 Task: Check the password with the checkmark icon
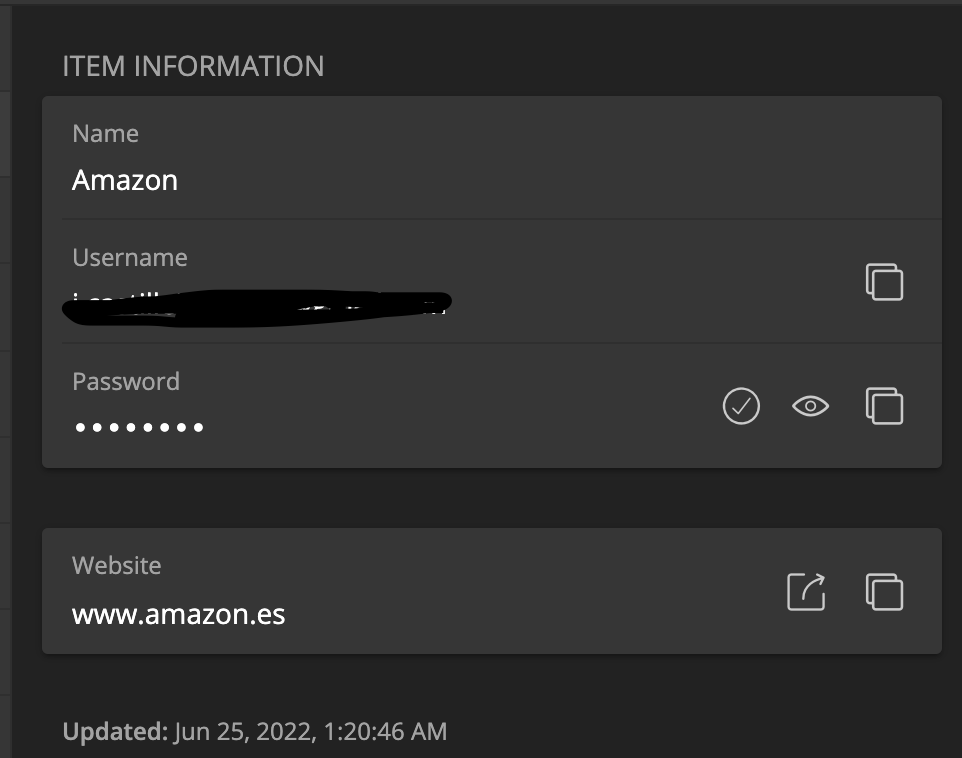[x=741, y=406]
